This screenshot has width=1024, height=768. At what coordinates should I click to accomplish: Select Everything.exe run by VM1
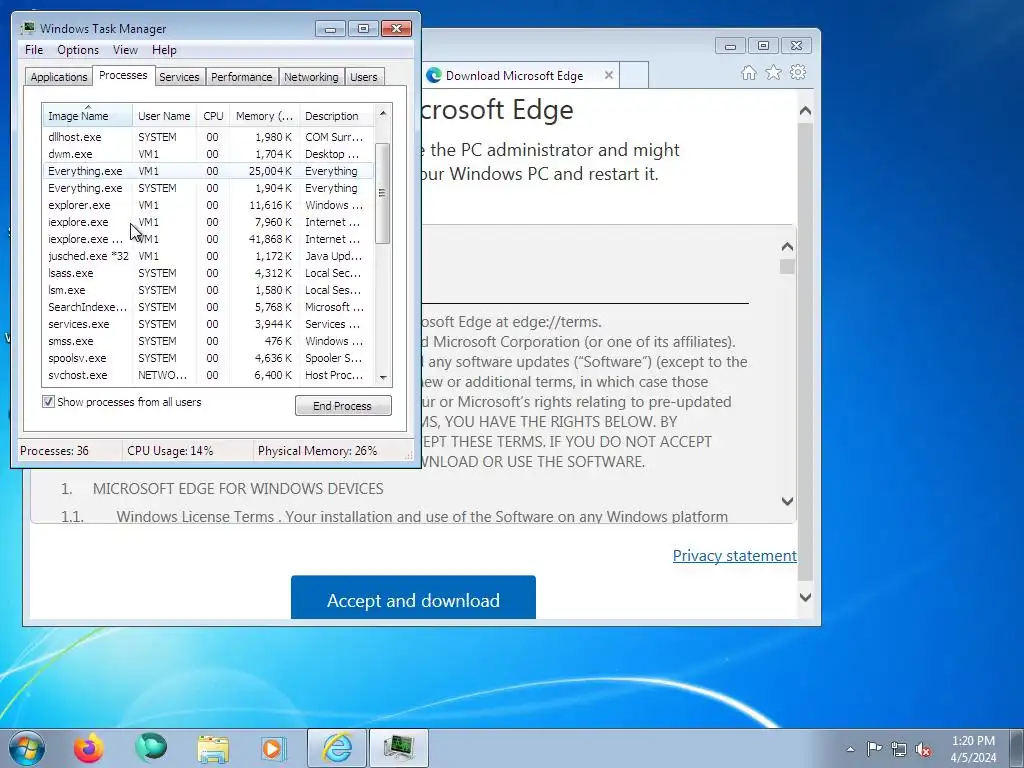(209, 171)
